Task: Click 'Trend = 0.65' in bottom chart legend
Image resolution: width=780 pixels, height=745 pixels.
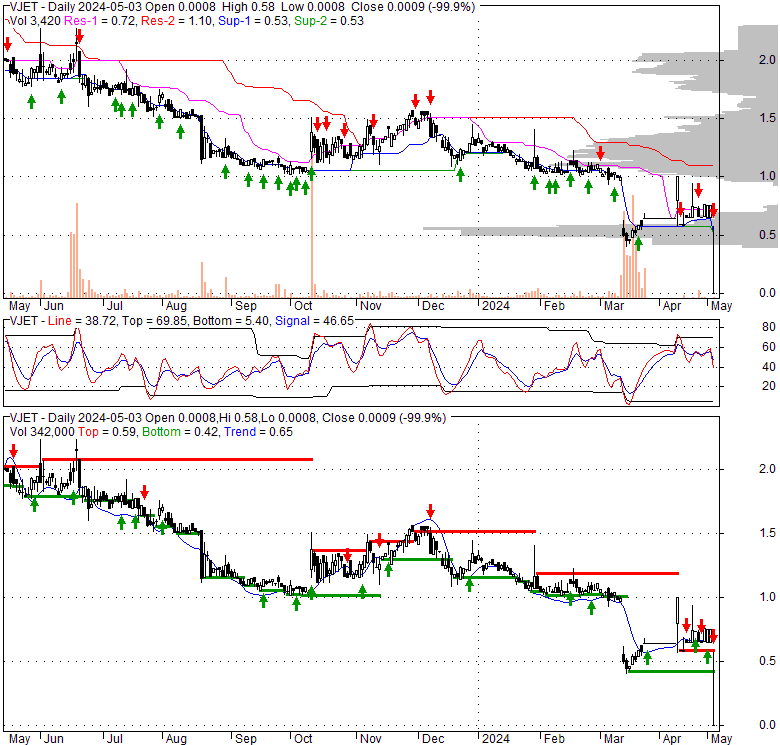Action: pyautogui.click(x=258, y=432)
